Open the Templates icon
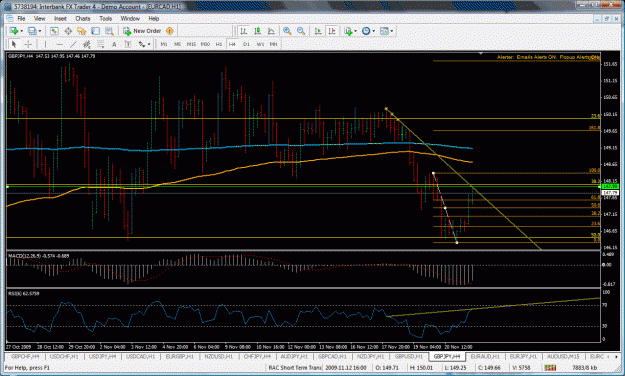Viewport: 625px width, 376px height. point(384,31)
